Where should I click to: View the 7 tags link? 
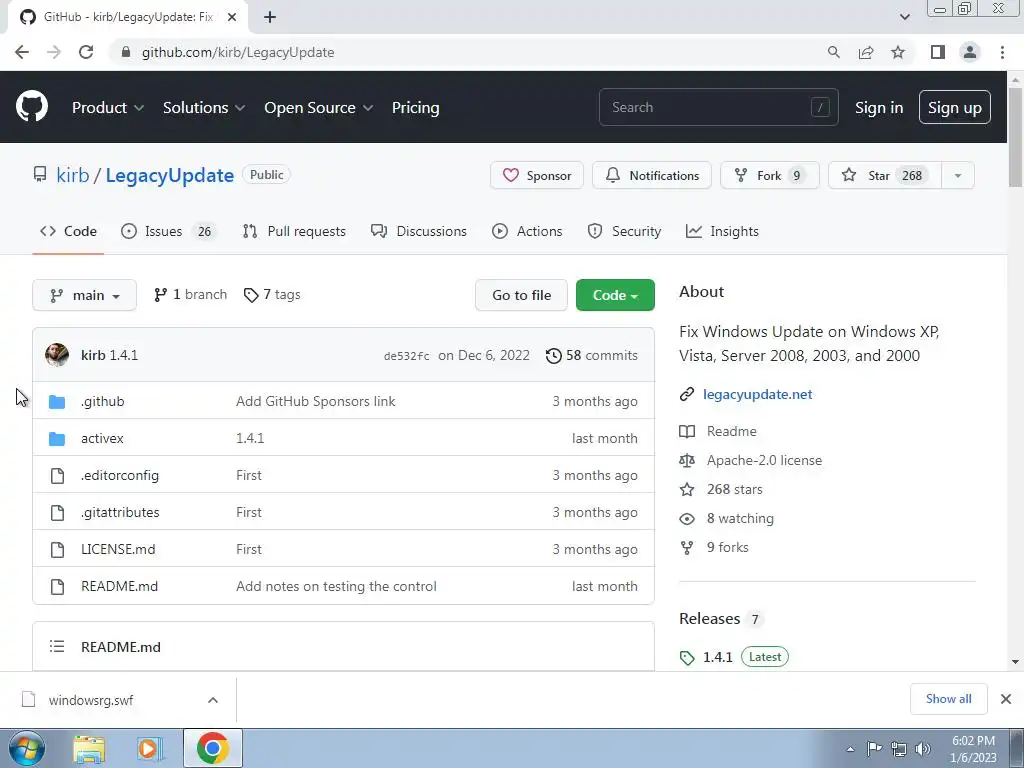pos(272,295)
